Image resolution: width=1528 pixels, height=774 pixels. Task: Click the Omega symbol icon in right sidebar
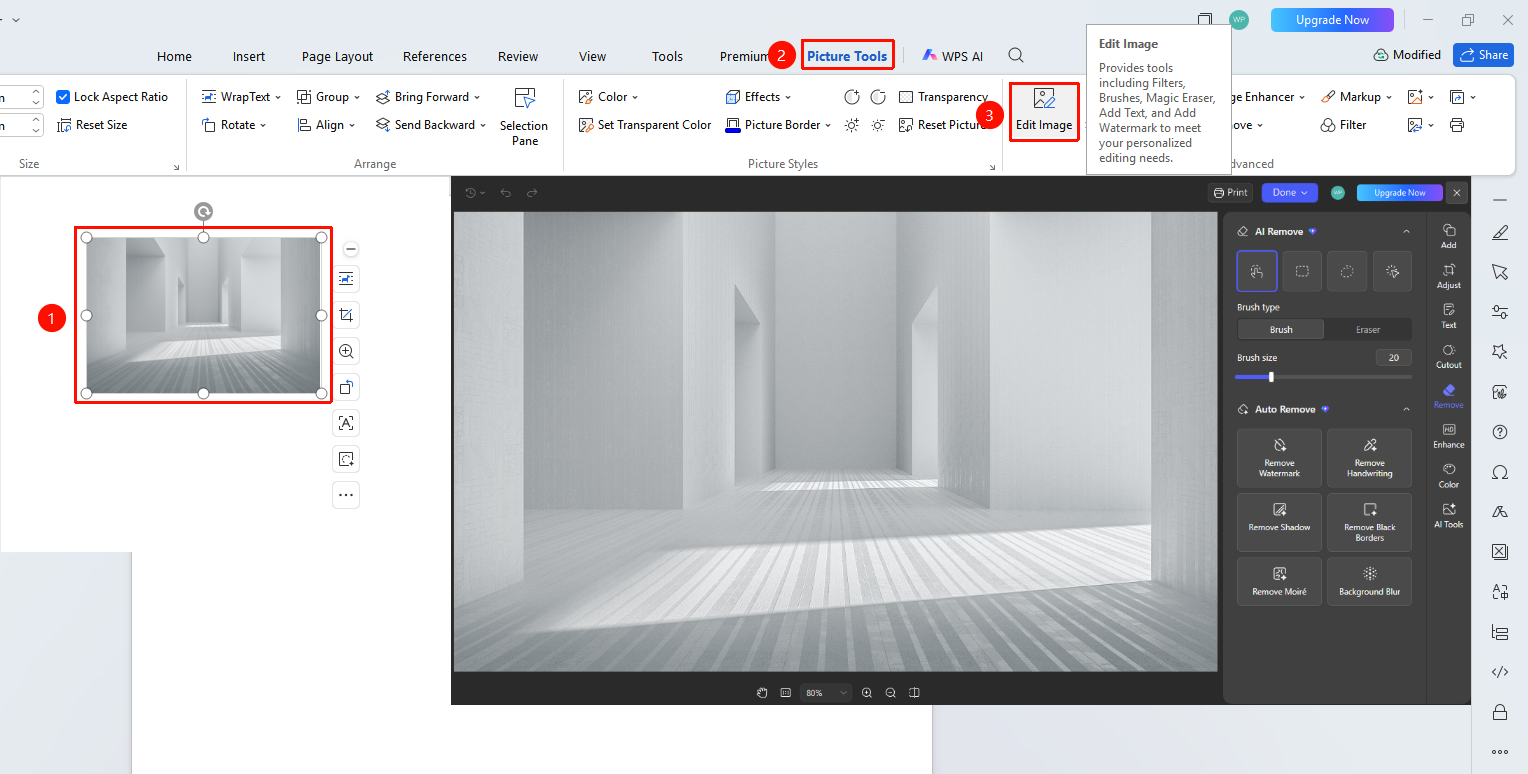(1499, 472)
